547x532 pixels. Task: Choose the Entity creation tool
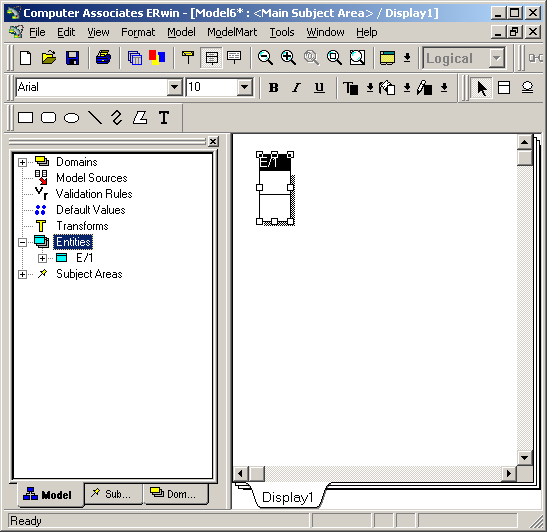coord(504,88)
